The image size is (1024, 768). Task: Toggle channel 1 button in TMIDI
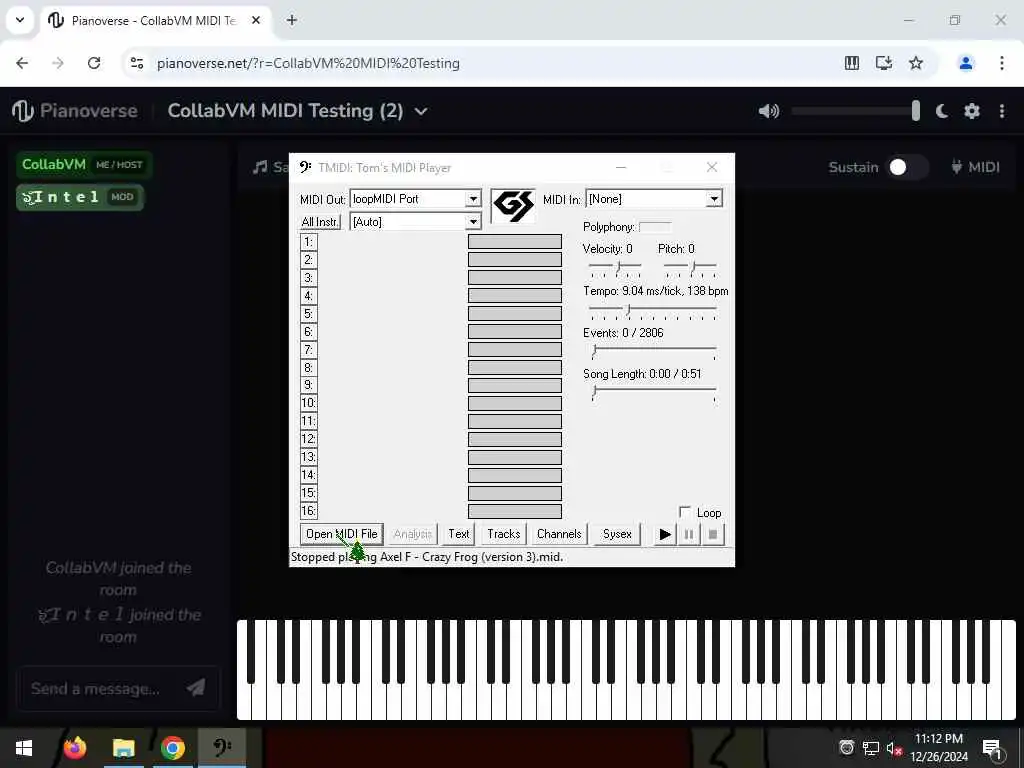(308, 242)
